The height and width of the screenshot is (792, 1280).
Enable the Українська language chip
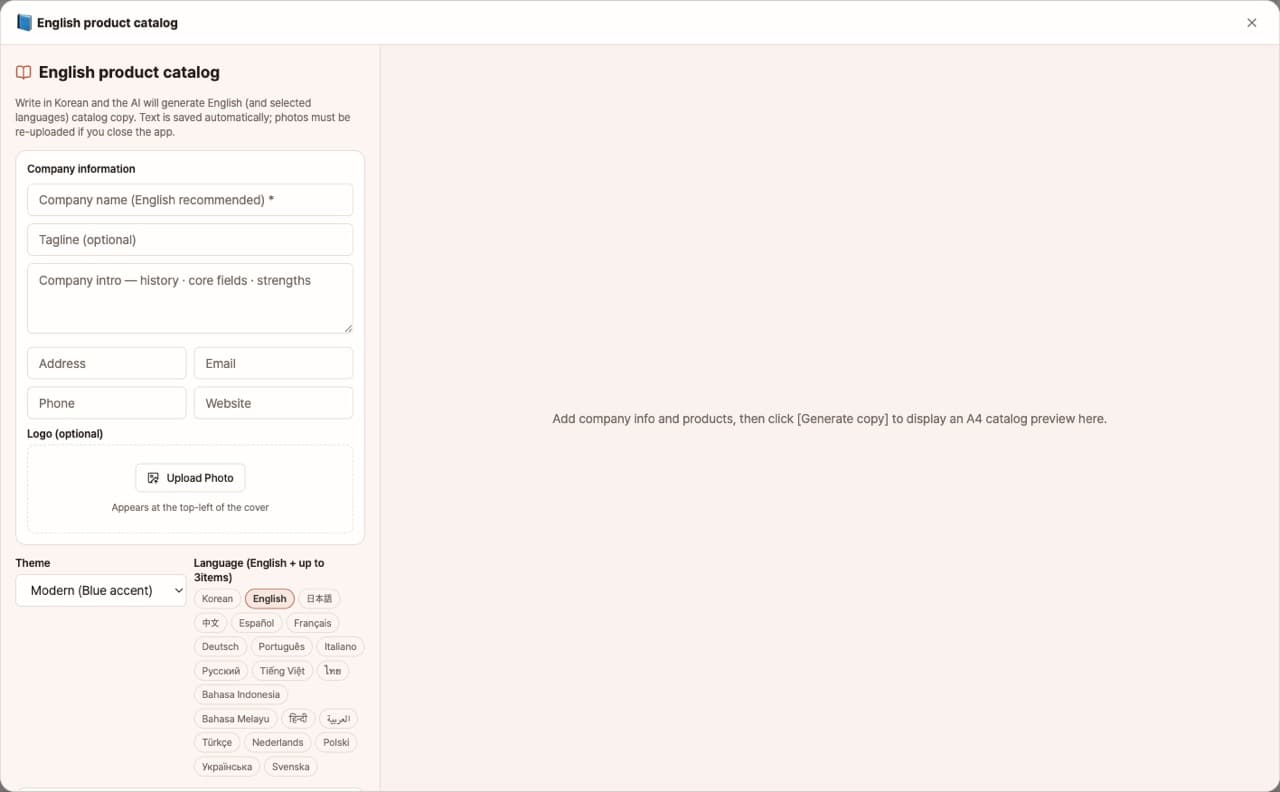click(227, 767)
